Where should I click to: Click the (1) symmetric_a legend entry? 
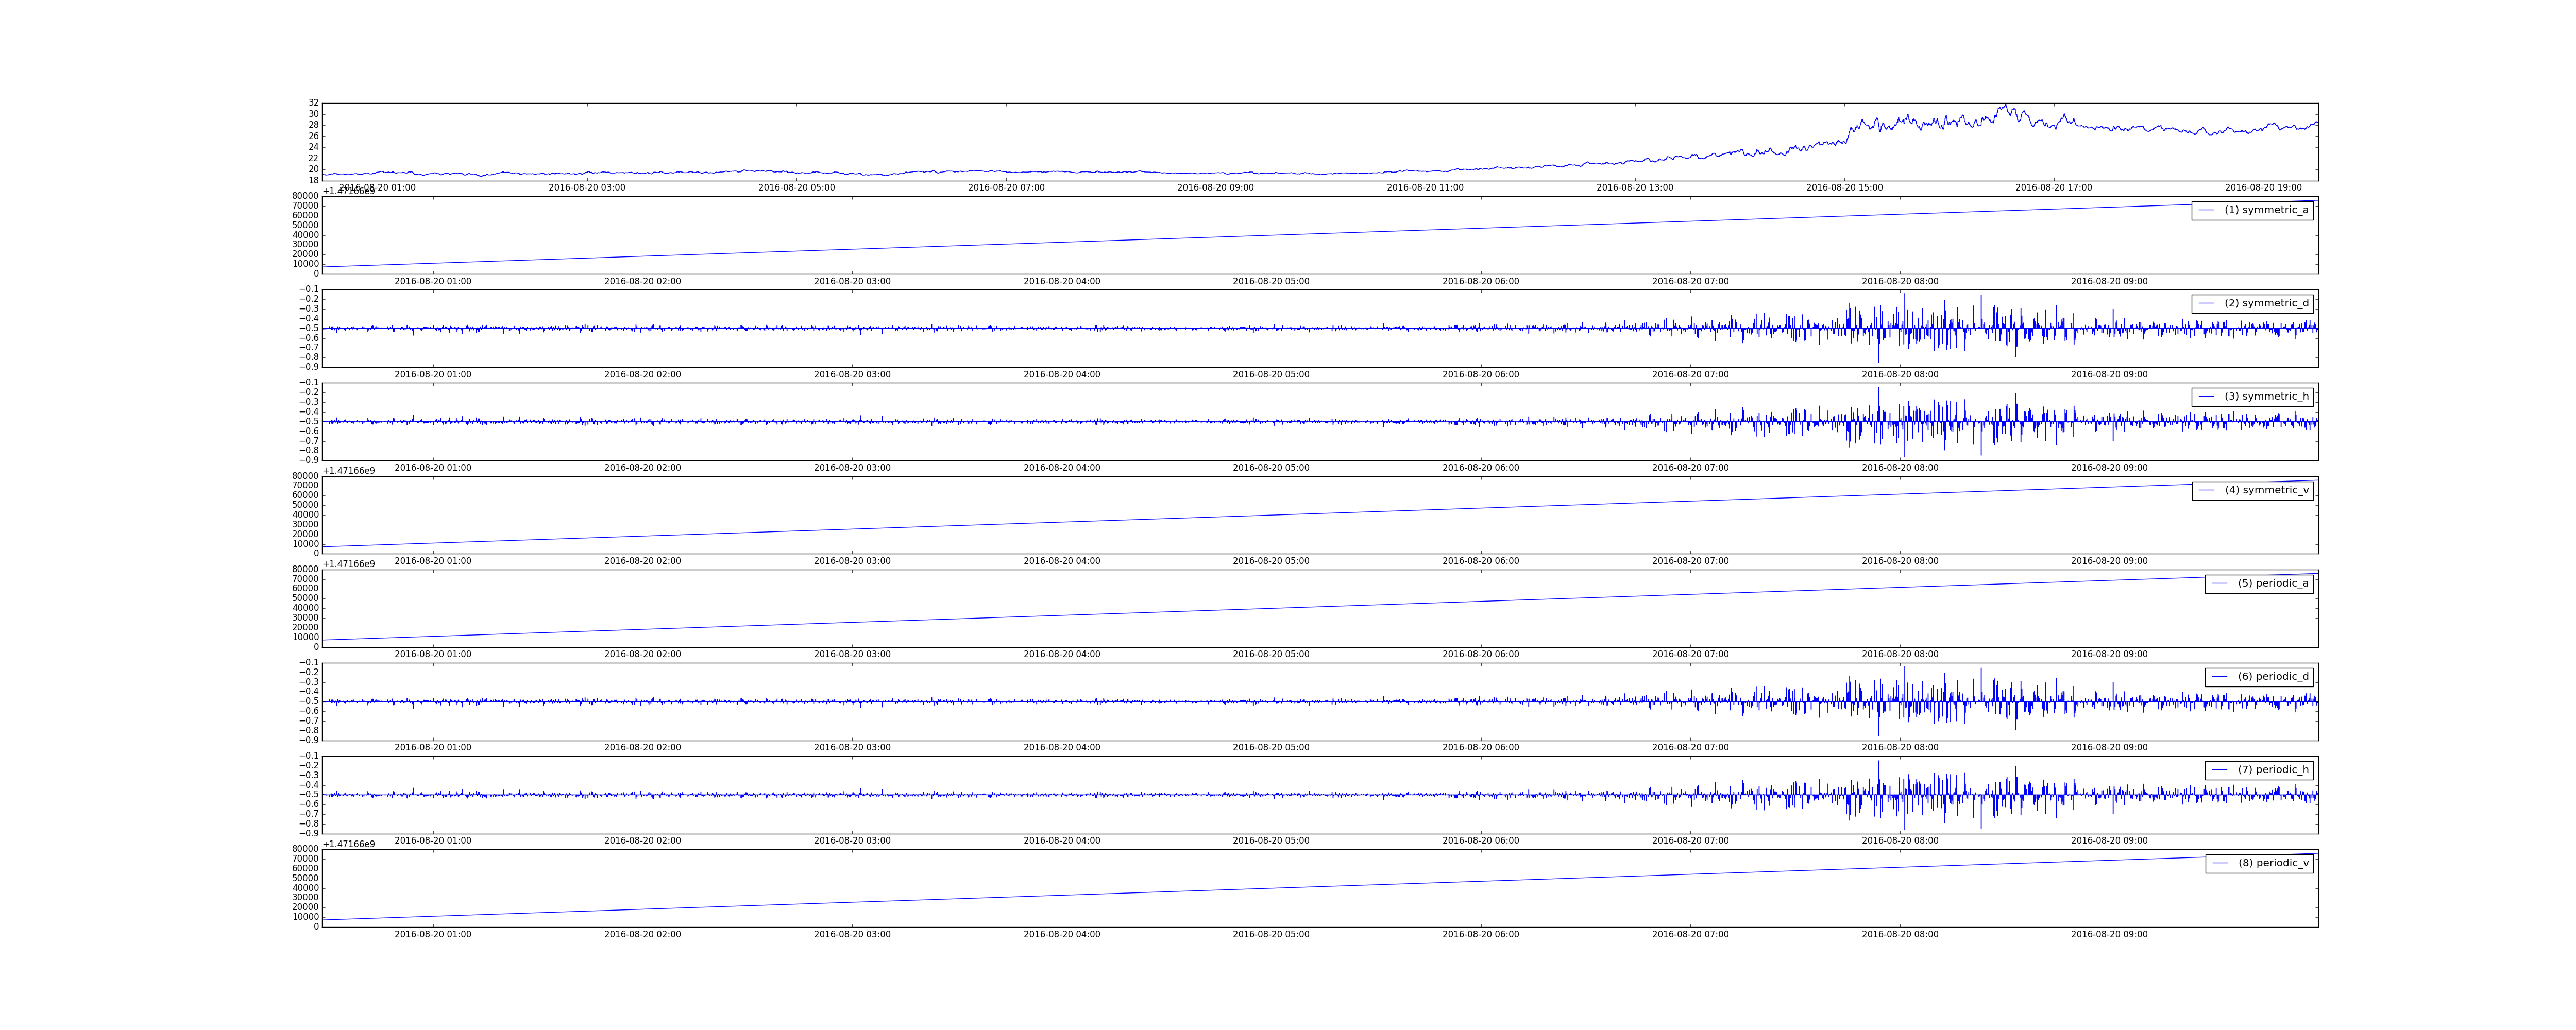(2266, 210)
